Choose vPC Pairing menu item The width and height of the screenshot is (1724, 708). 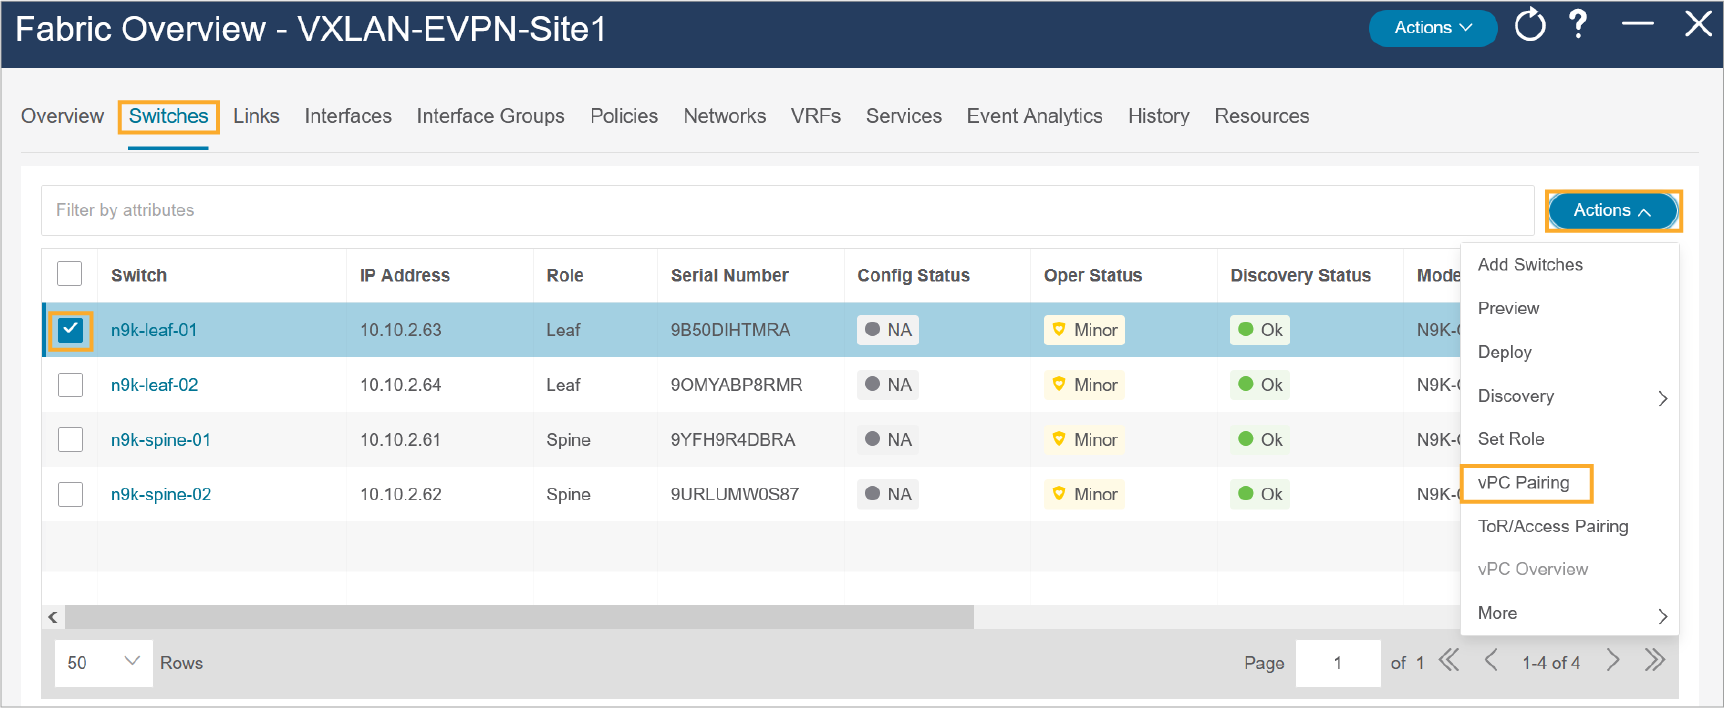coord(1523,483)
